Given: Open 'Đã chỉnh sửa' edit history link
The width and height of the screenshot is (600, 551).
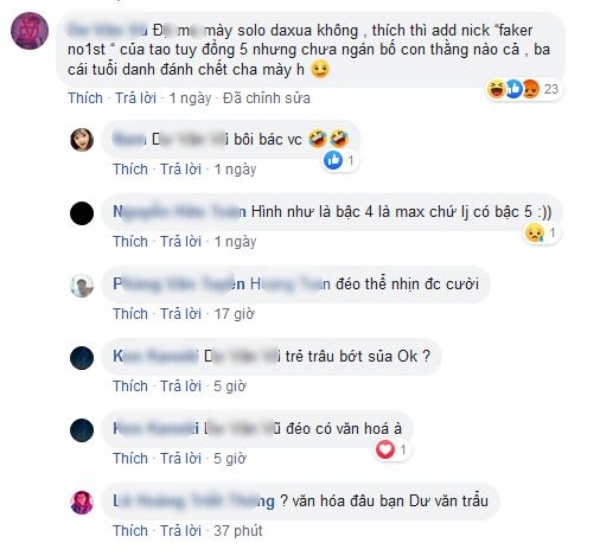Looking at the screenshot, I should (x=266, y=98).
